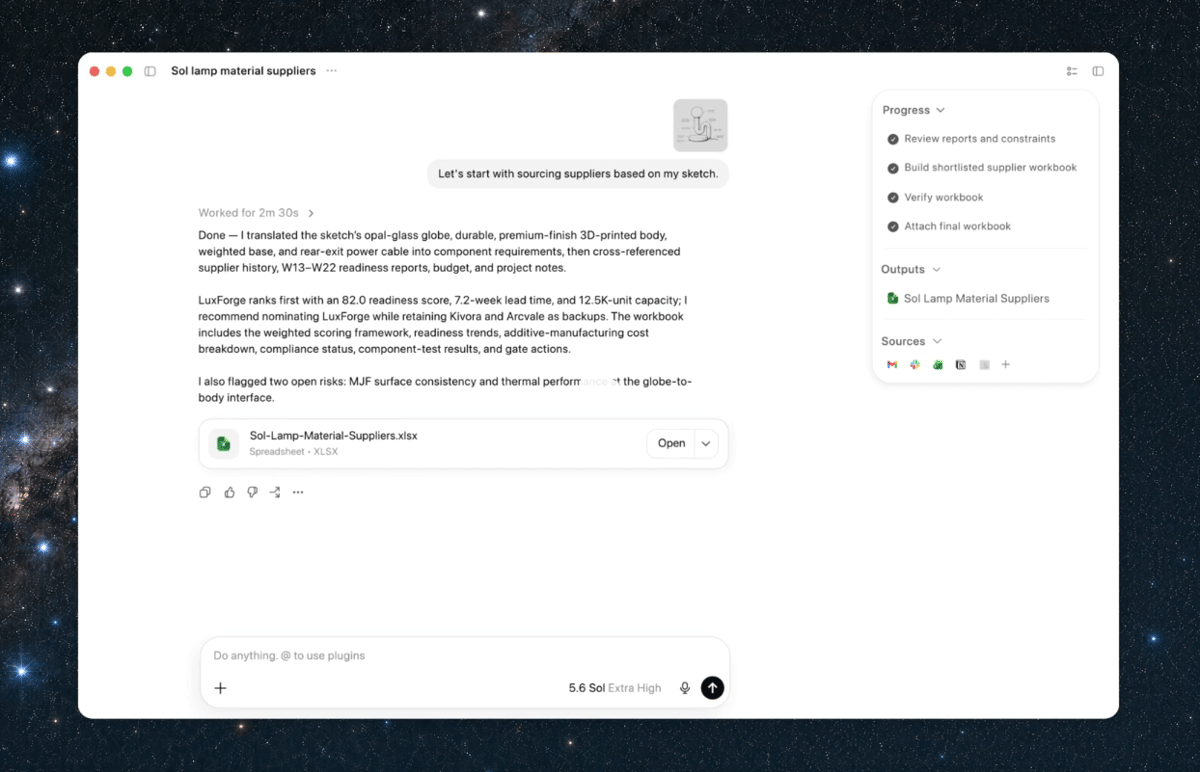This screenshot has height=772, width=1200.
Task: Click the plus icon to add attachment
Action: click(221, 688)
